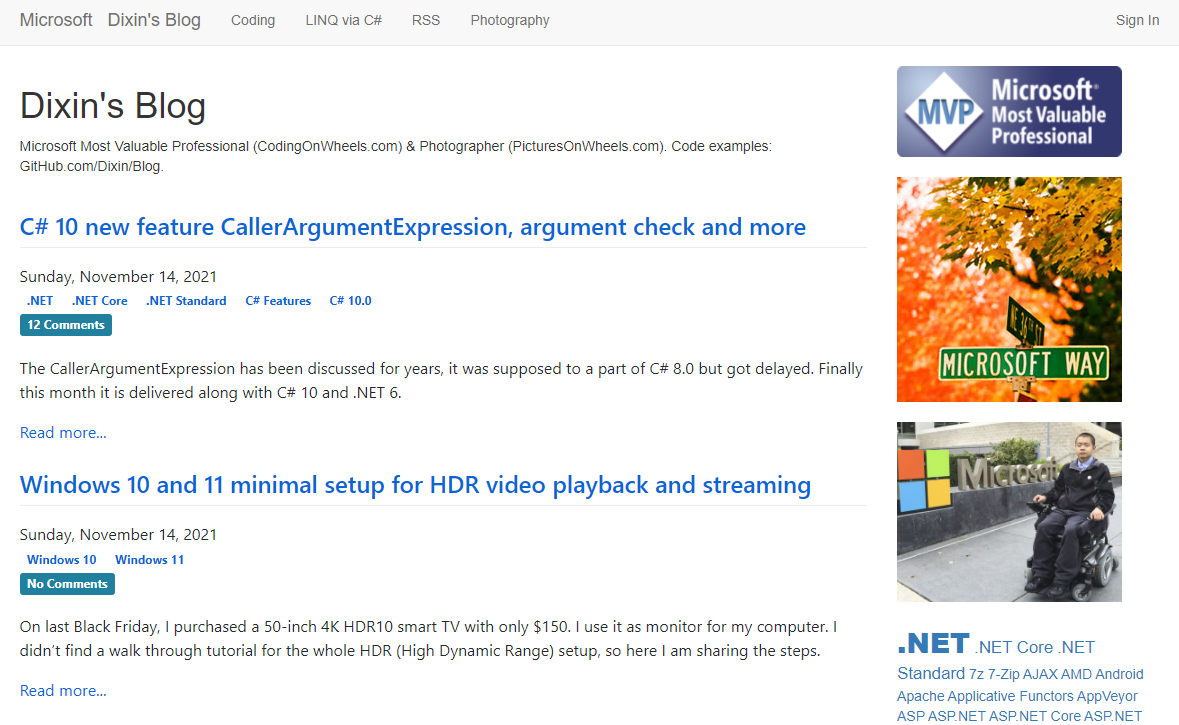Click the photo of man at Microsoft sign

[1009, 511]
